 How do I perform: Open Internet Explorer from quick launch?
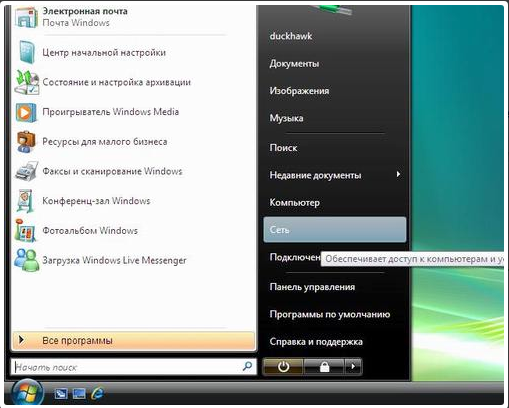pos(97,394)
